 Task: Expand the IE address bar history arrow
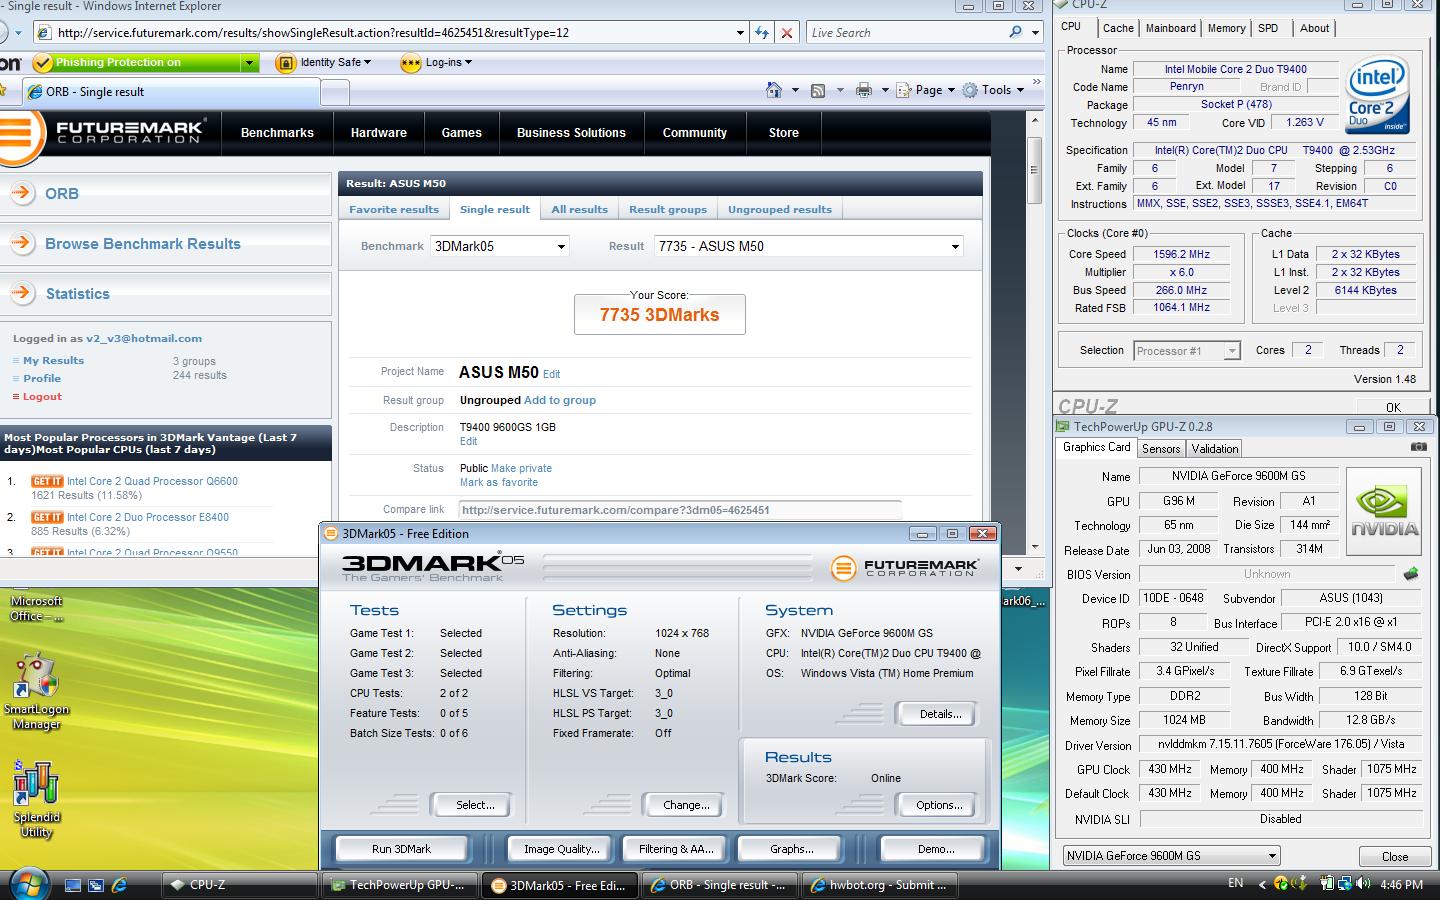(740, 33)
